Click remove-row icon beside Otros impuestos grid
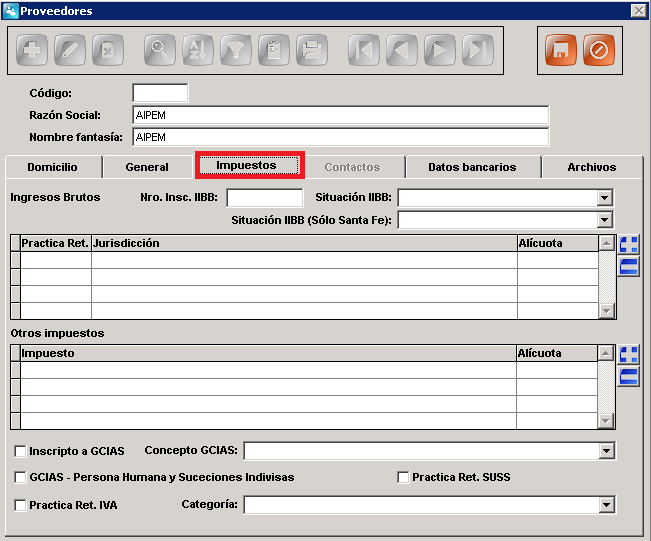 tap(629, 377)
